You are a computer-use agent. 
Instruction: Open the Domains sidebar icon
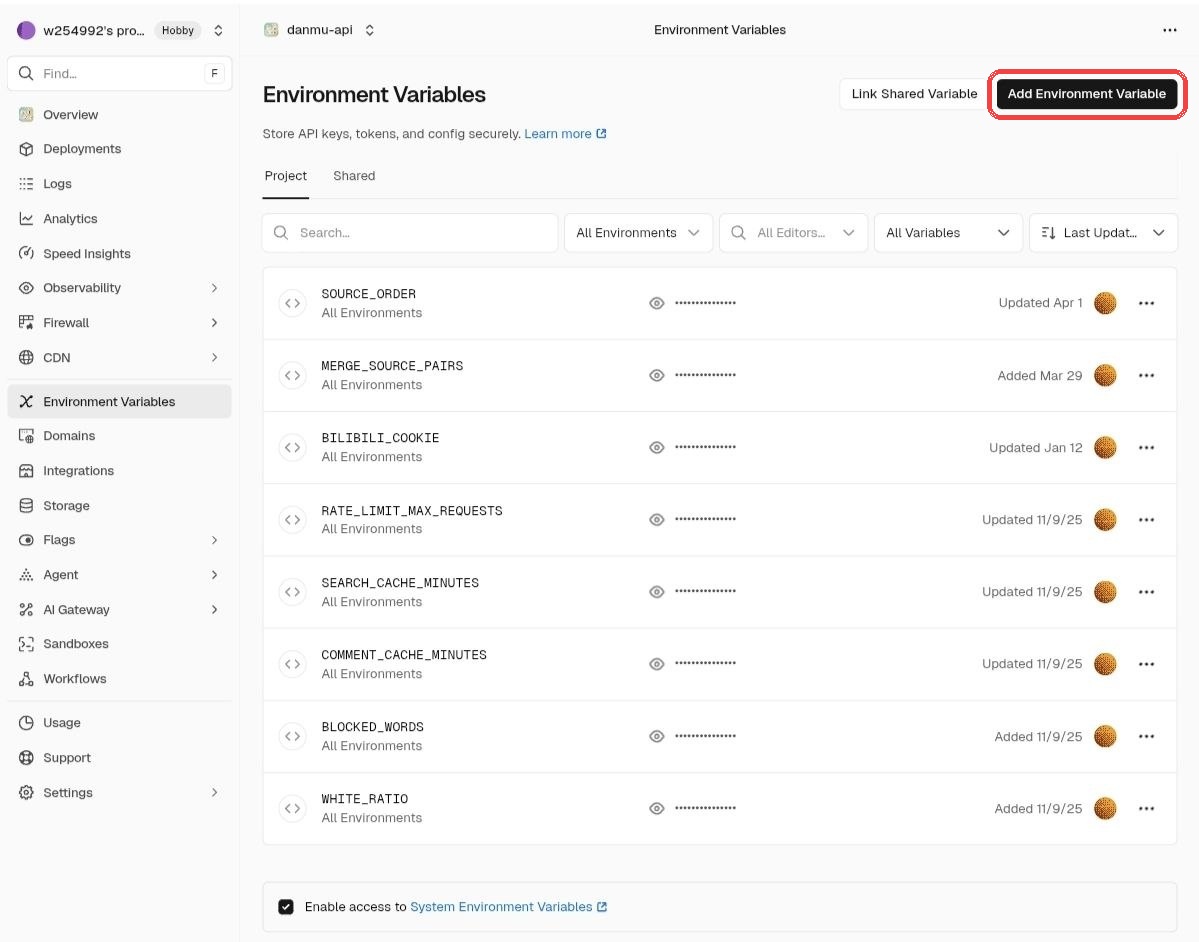pyautogui.click(x=26, y=436)
